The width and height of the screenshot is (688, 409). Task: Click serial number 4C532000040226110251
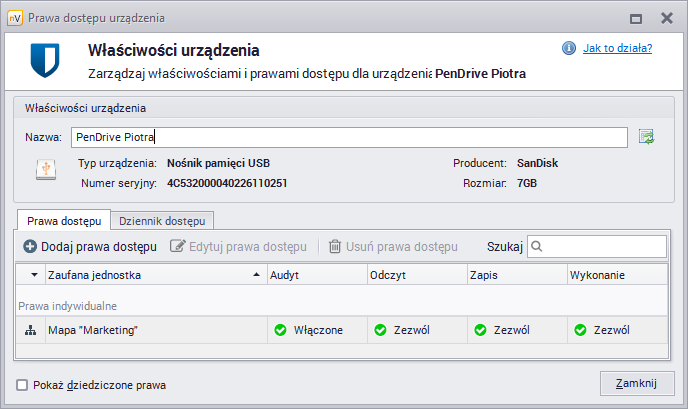click(227, 183)
